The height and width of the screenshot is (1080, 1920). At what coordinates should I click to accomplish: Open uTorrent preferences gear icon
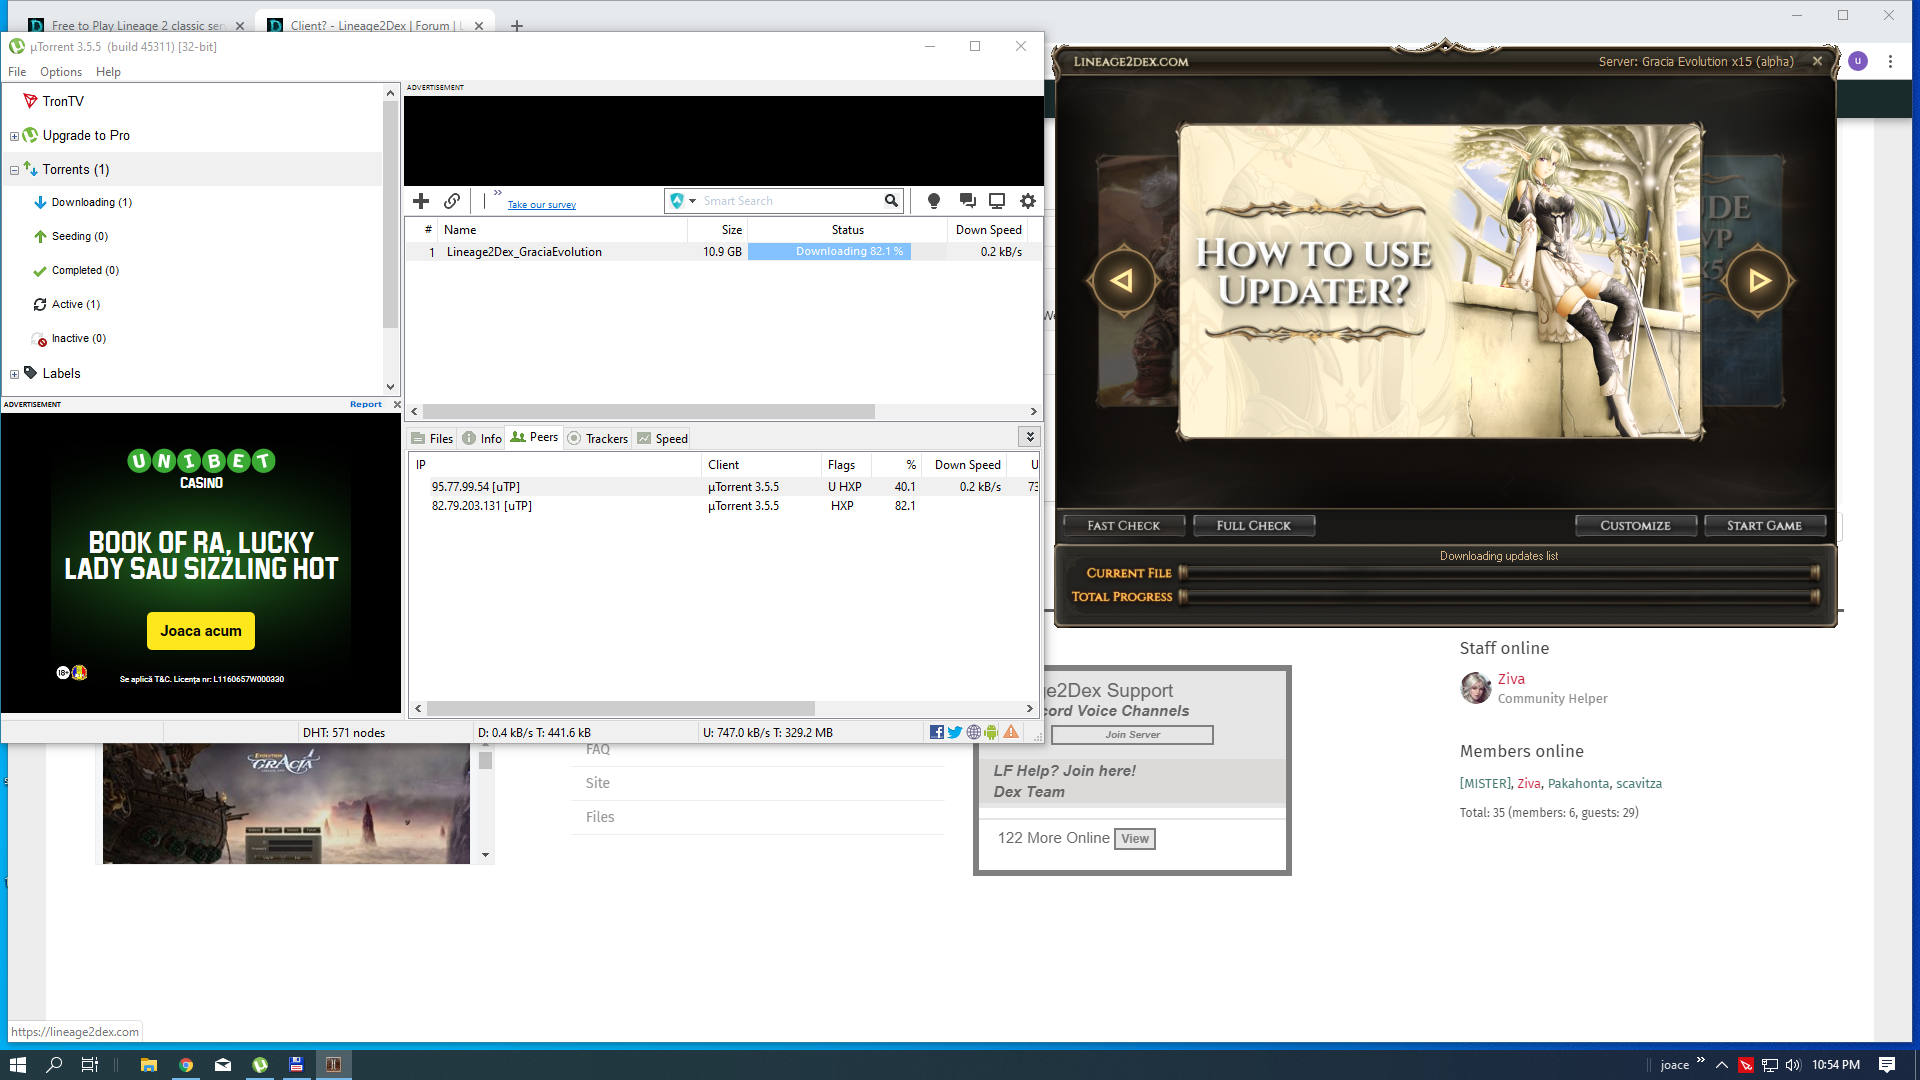1028,201
